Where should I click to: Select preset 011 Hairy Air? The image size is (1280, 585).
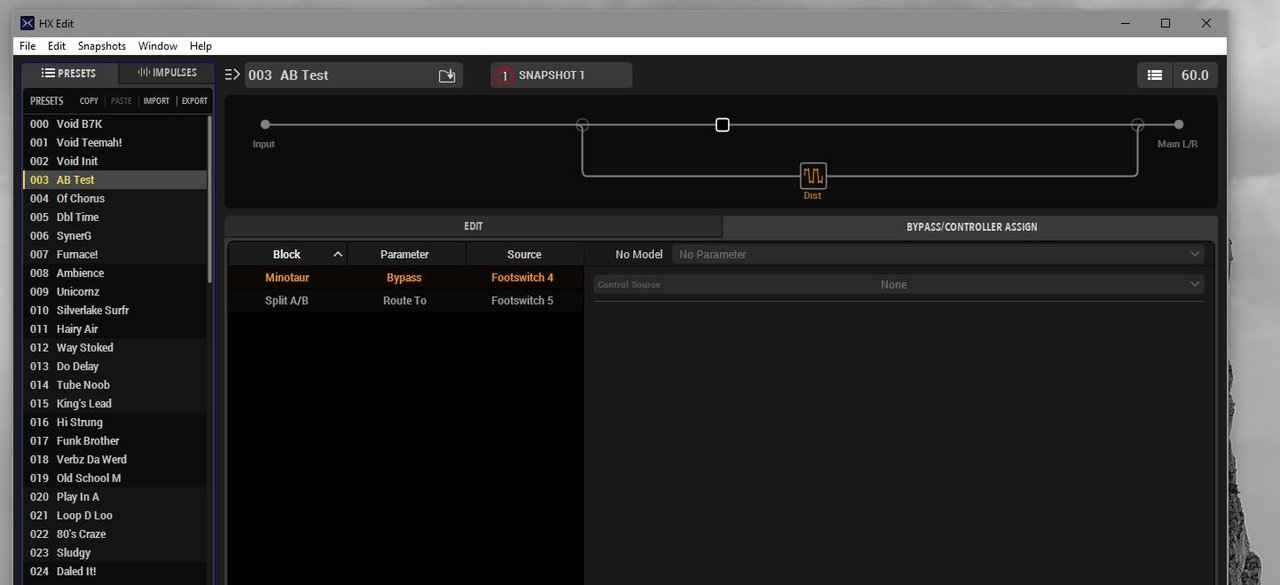pos(115,329)
